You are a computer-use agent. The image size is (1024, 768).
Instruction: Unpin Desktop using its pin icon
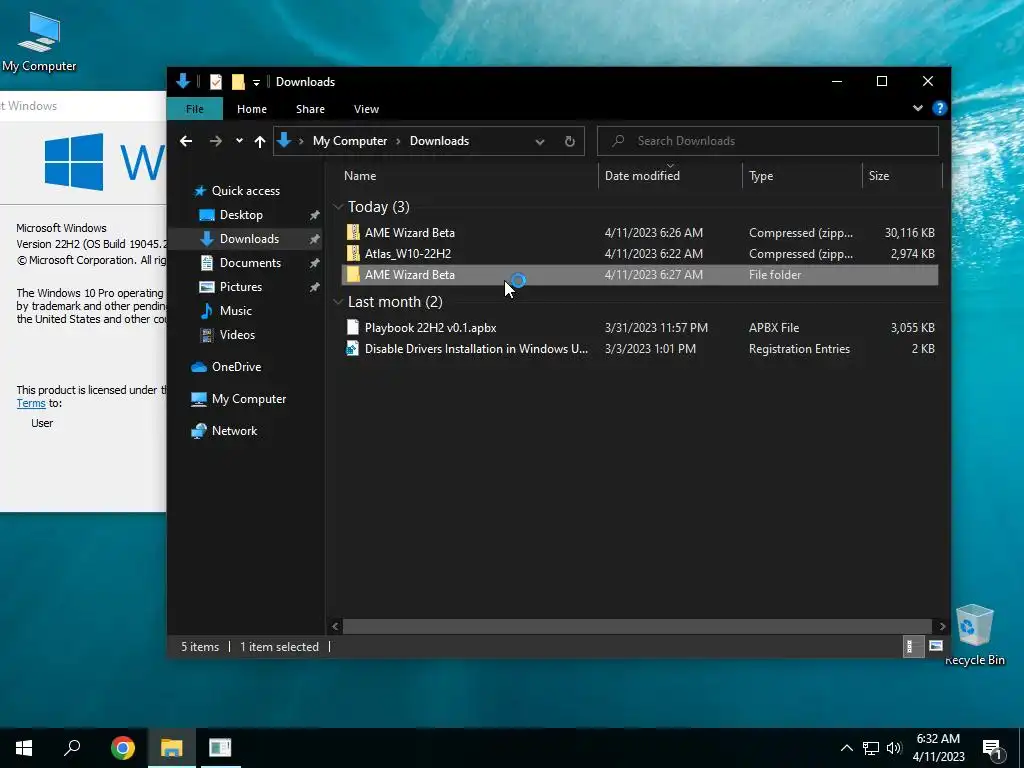pos(314,215)
